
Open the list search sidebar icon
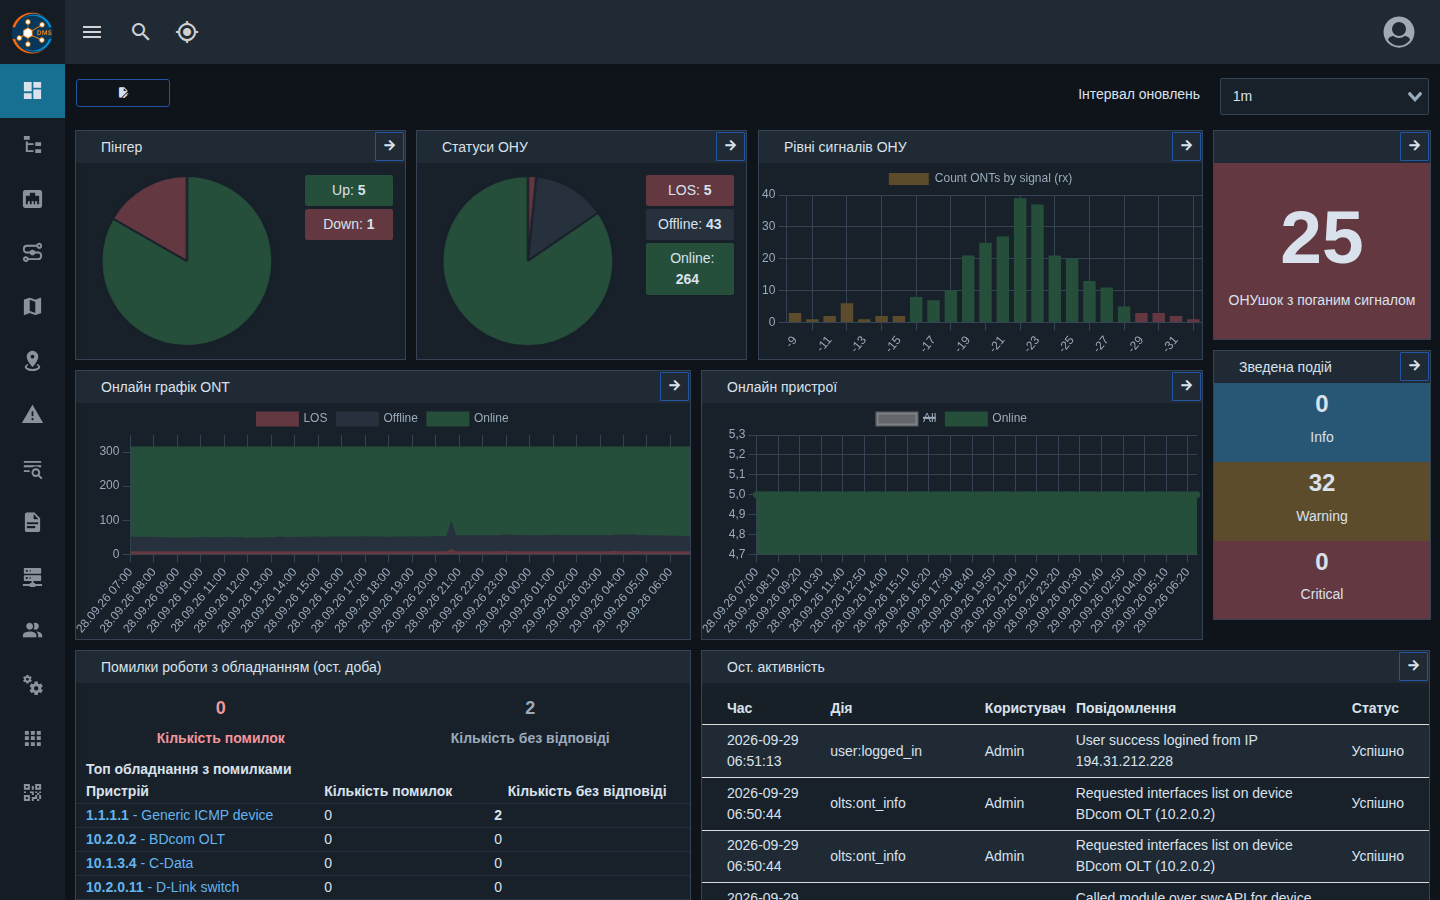[x=32, y=469]
